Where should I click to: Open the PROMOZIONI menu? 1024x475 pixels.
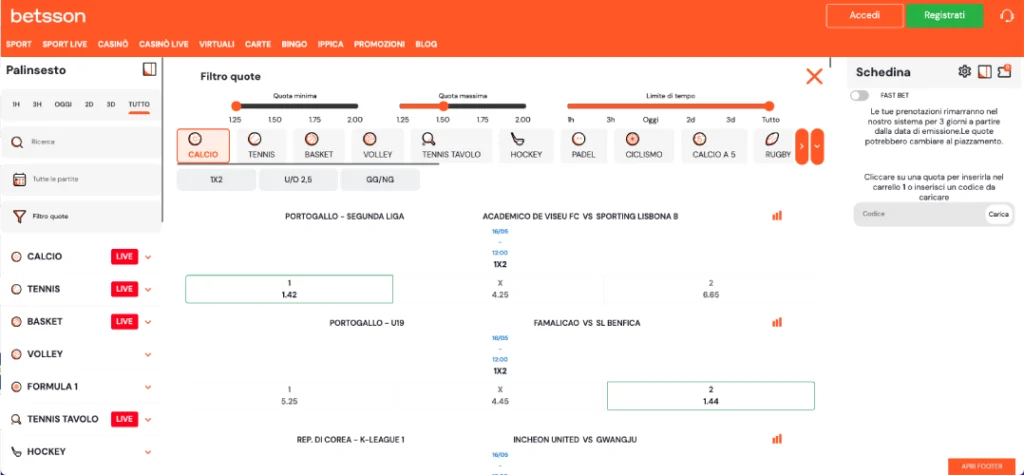pyautogui.click(x=379, y=44)
